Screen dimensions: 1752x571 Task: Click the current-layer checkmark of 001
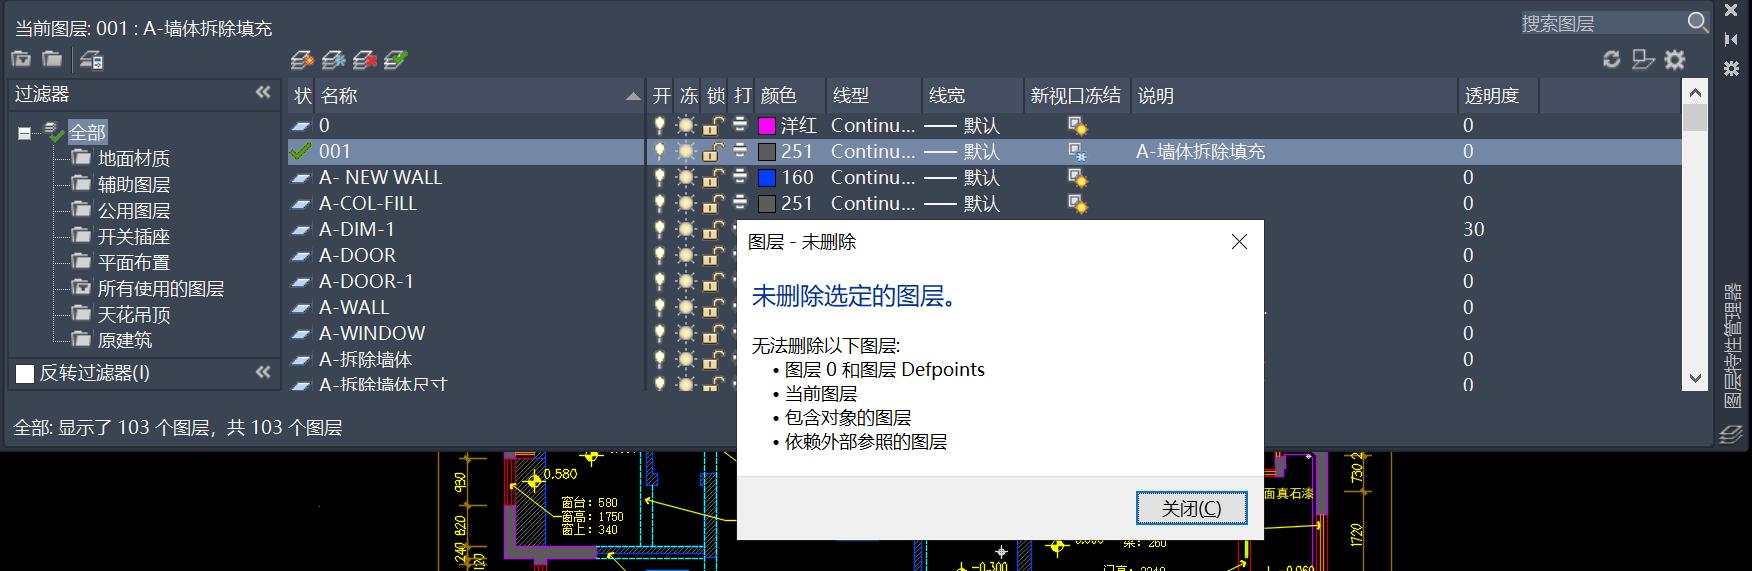tap(301, 152)
